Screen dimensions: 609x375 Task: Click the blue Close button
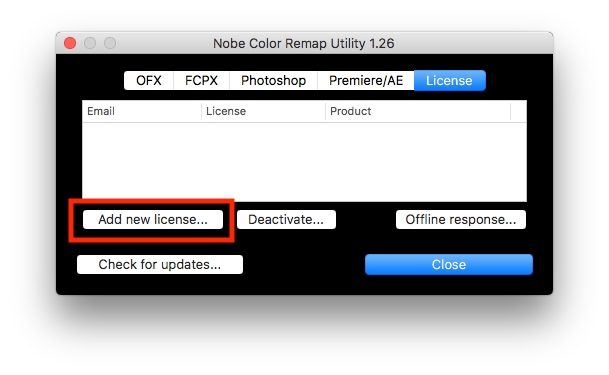[449, 264]
